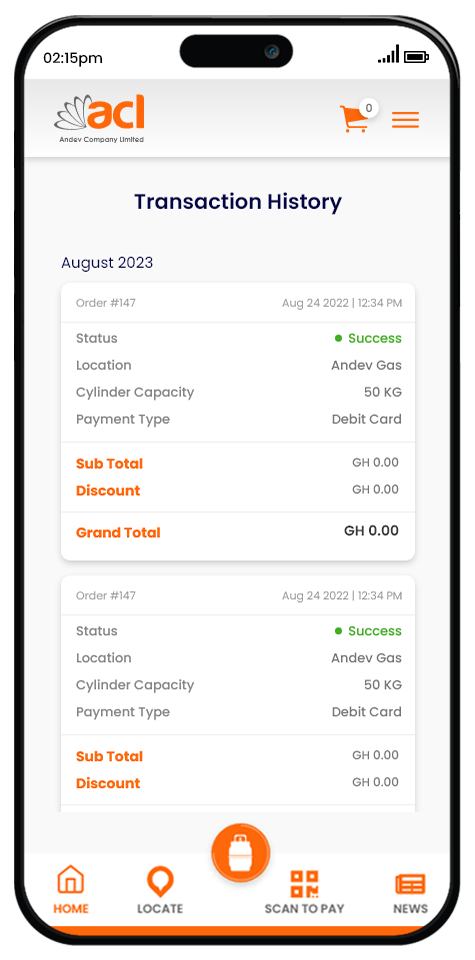The width and height of the screenshot is (475, 960).
Task: Tap the first card's green Success status
Action: [x=368, y=339]
